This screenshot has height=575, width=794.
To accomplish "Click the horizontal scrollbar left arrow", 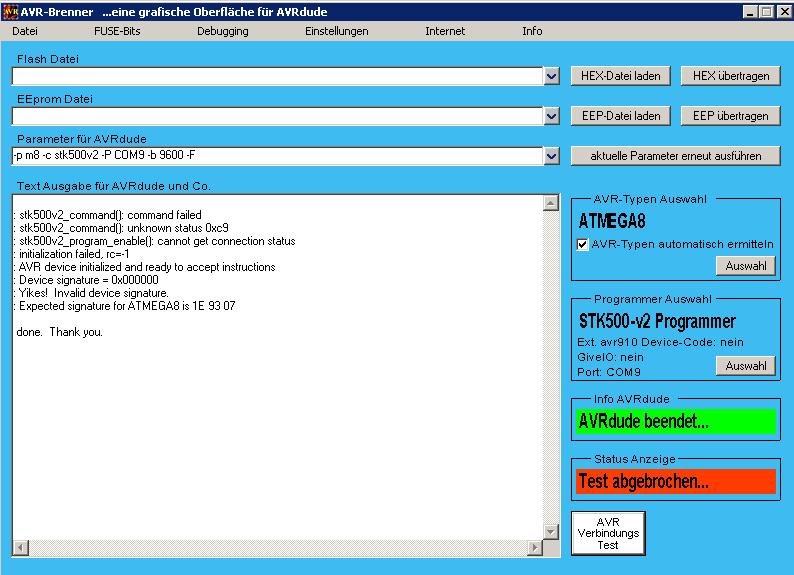I will 21,548.
